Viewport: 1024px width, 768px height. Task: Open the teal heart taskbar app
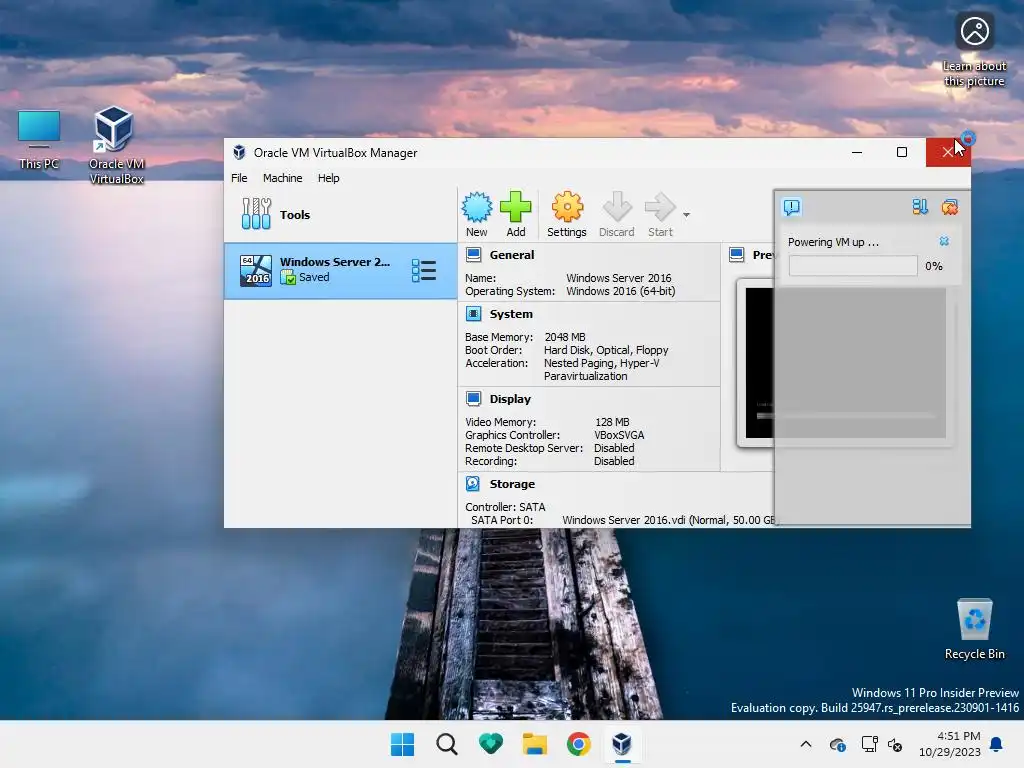tap(490, 744)
